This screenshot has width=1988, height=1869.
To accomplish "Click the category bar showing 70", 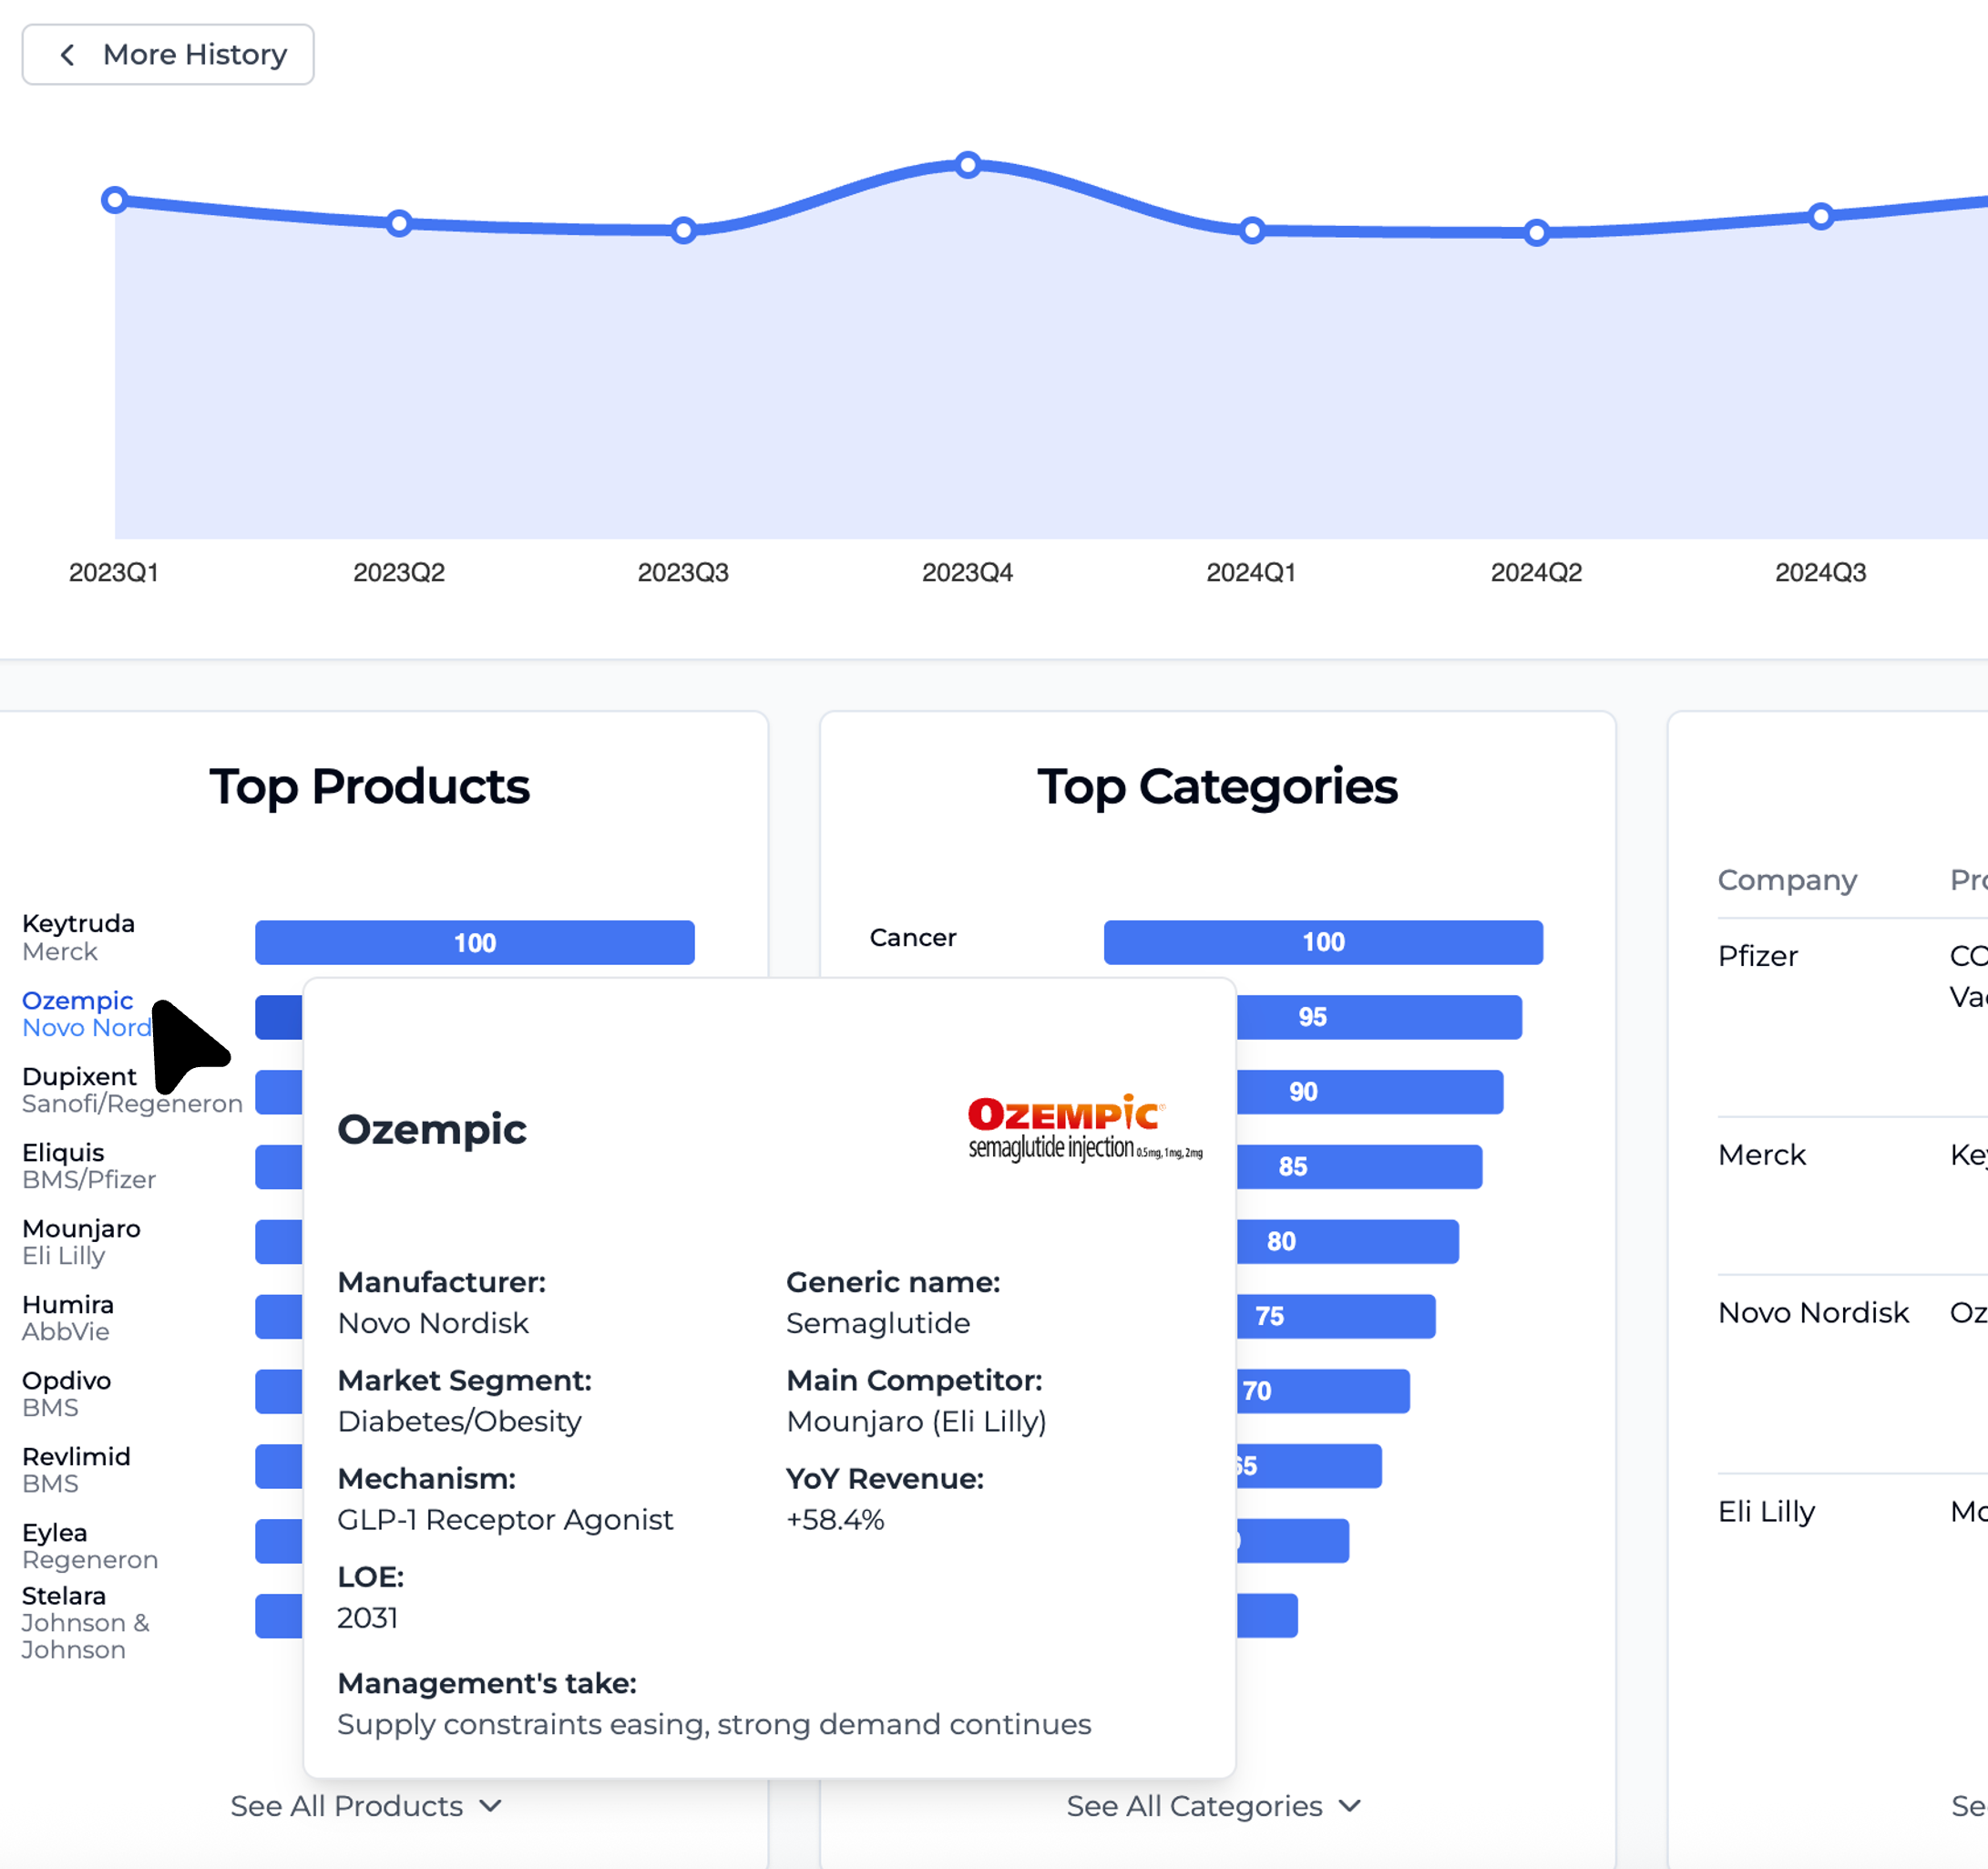I will [1323, 1391].
